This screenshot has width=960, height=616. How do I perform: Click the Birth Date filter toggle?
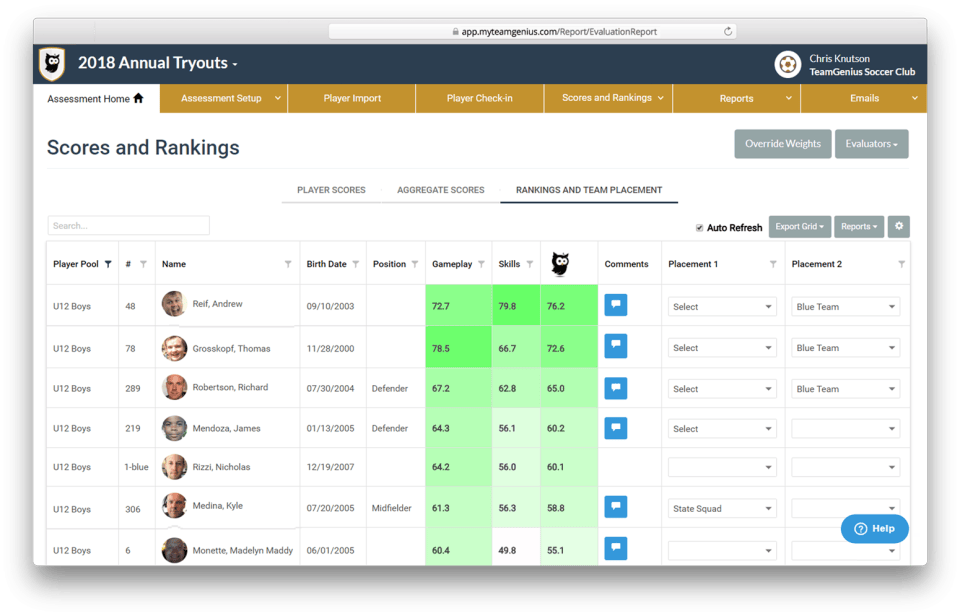(x=355, y=263)
